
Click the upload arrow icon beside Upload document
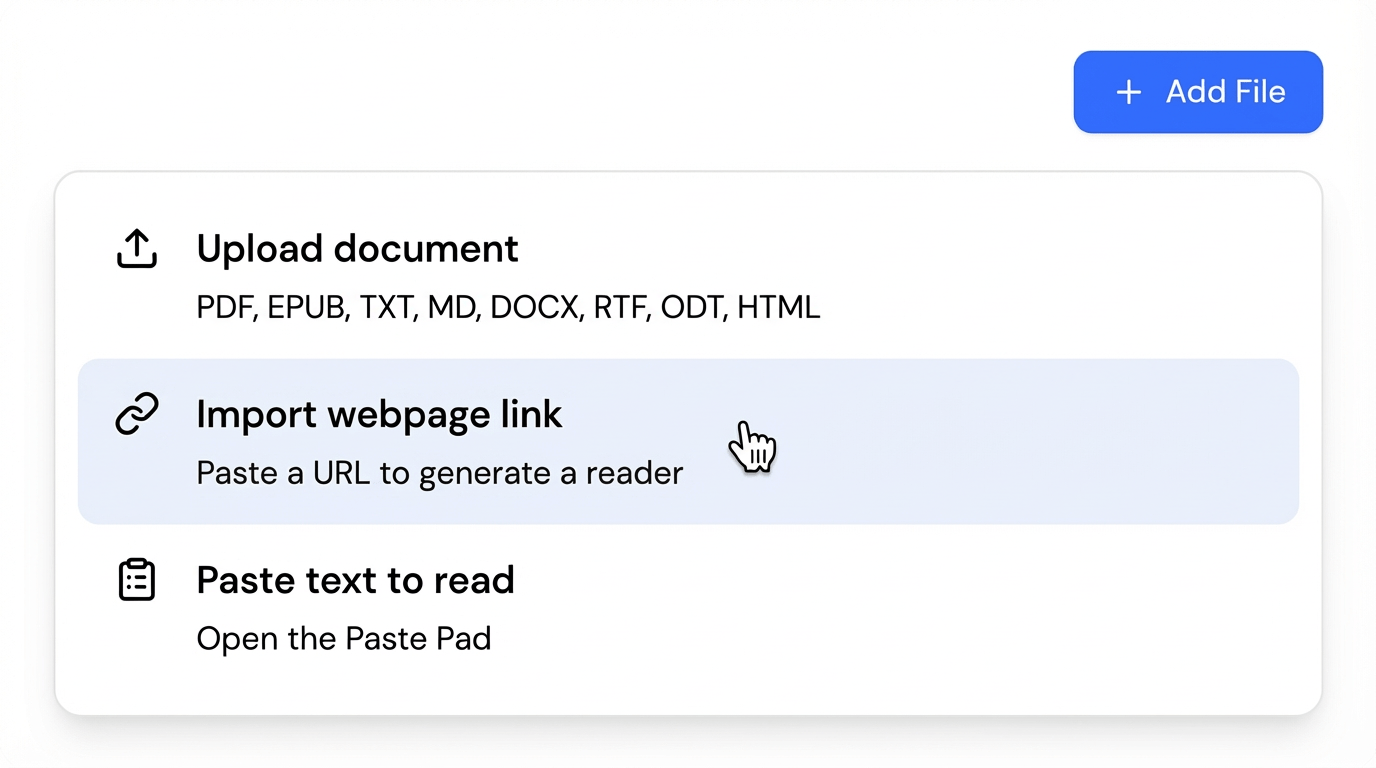(136, 249)
